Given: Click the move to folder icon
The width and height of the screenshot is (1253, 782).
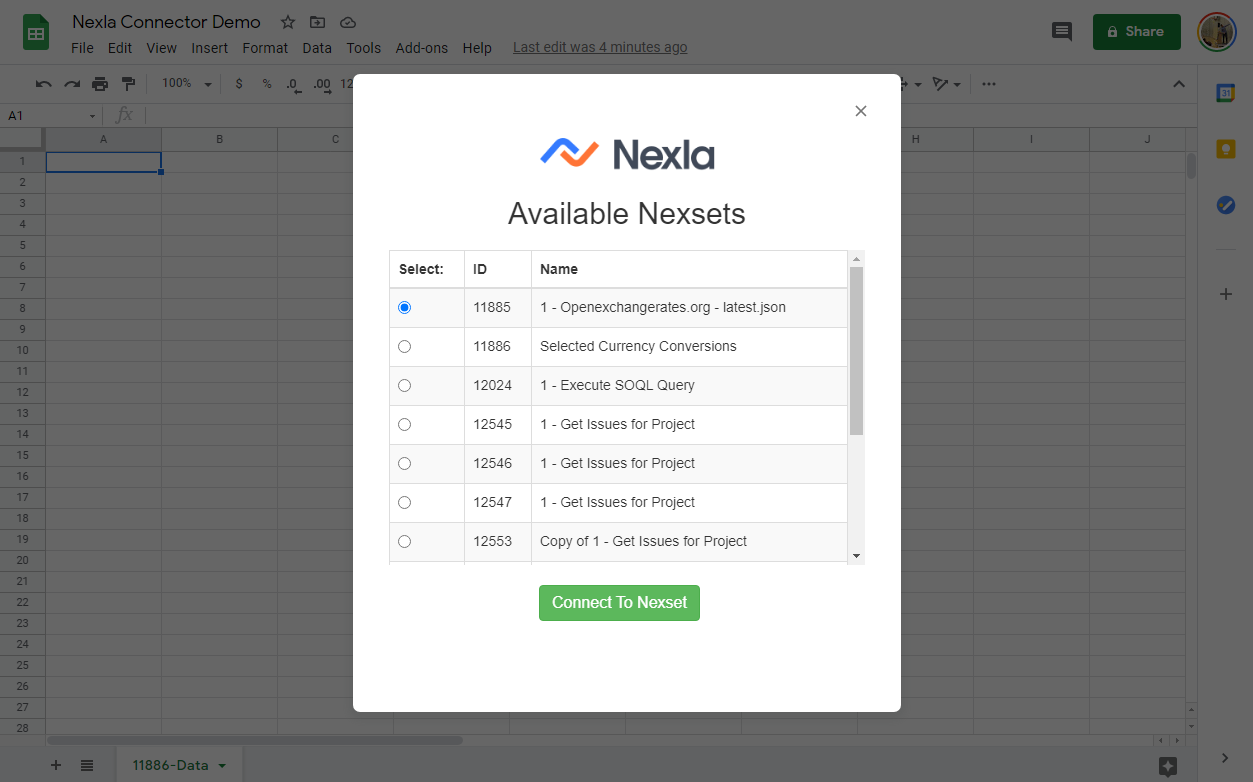Looking at the screenshot, I should [317, 22].
